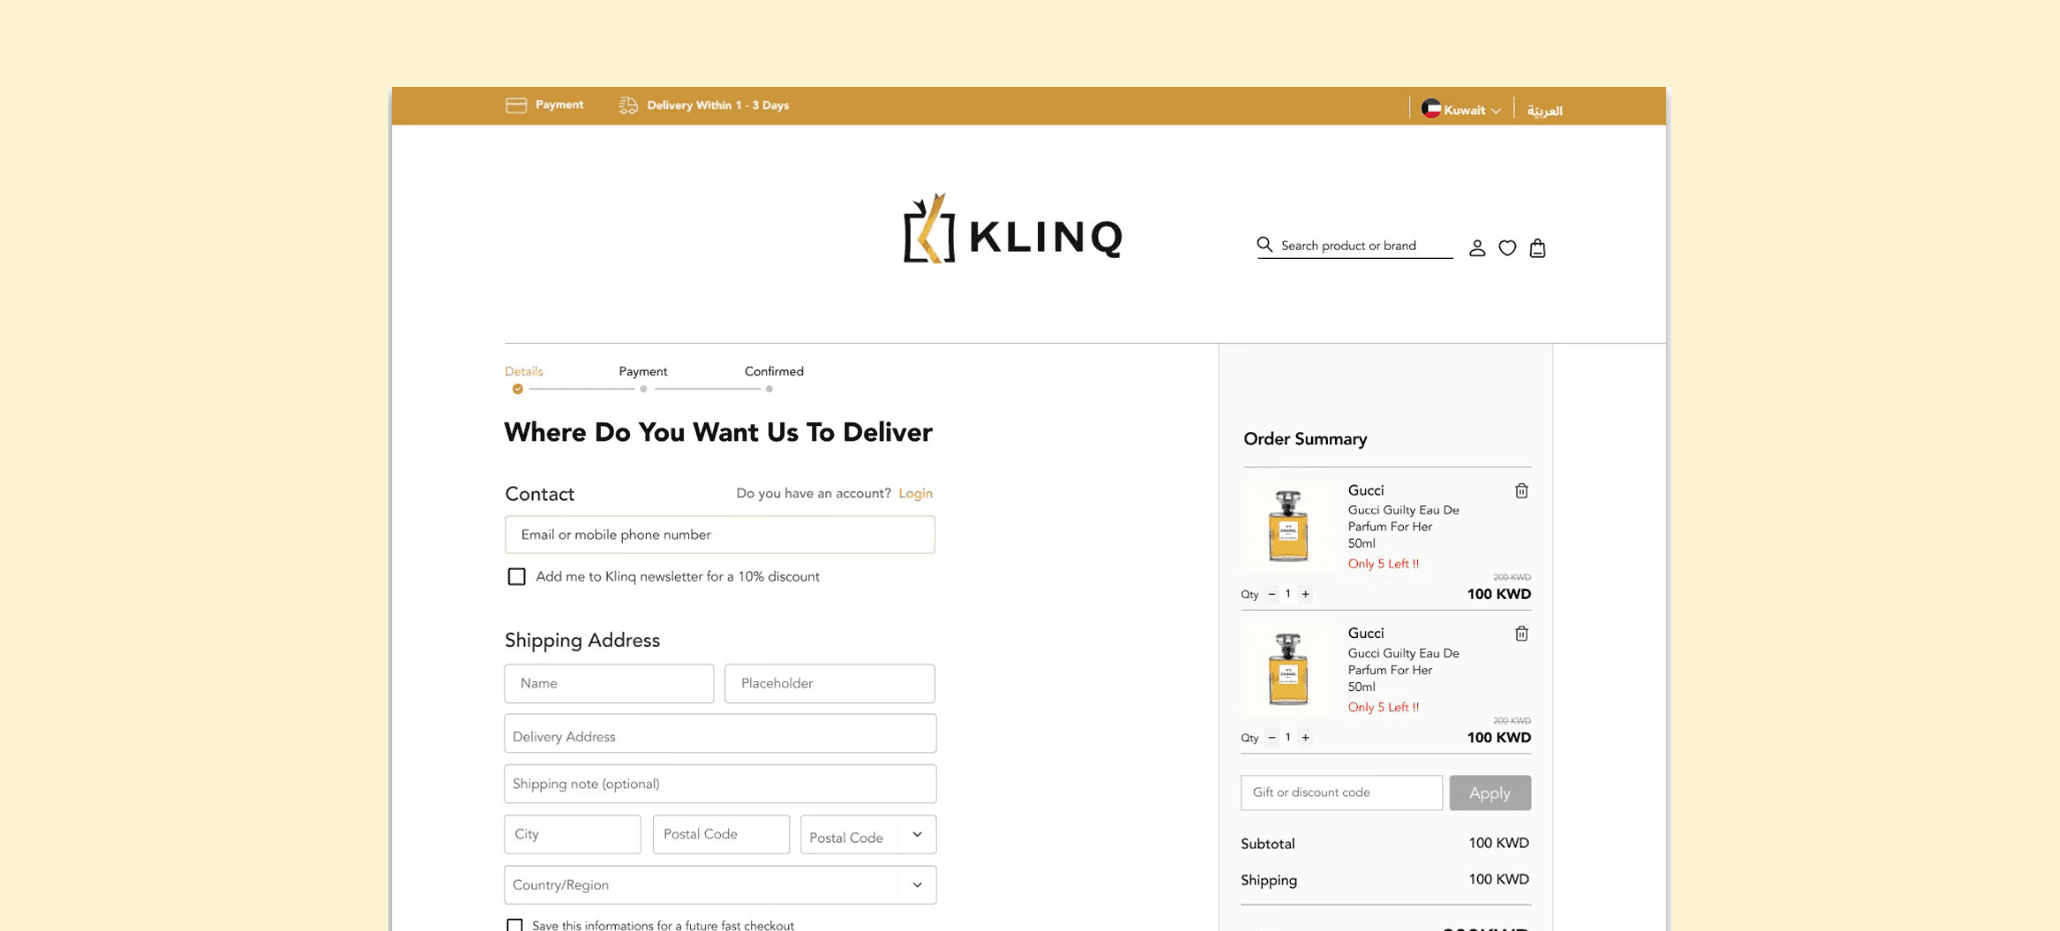Open the user account icon
This screenshot has width=2060, height=931.
click(1477, 248)
